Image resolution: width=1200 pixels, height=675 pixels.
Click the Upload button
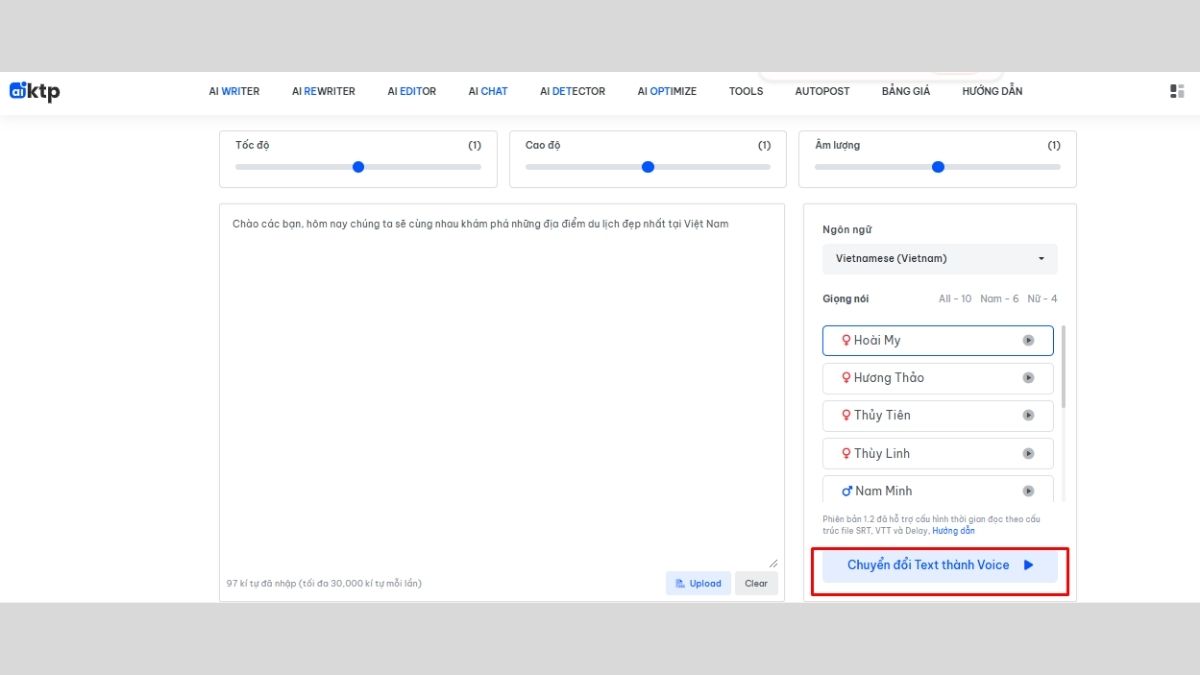698,583
